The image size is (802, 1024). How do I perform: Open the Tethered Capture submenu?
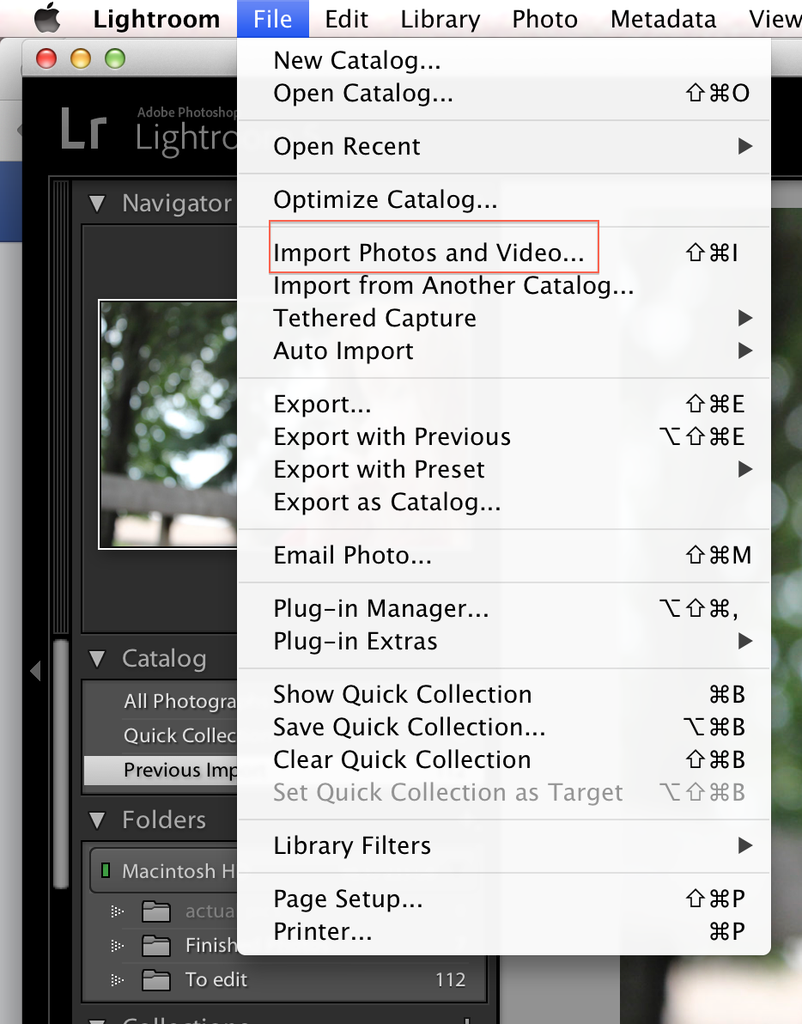point(374,318)
